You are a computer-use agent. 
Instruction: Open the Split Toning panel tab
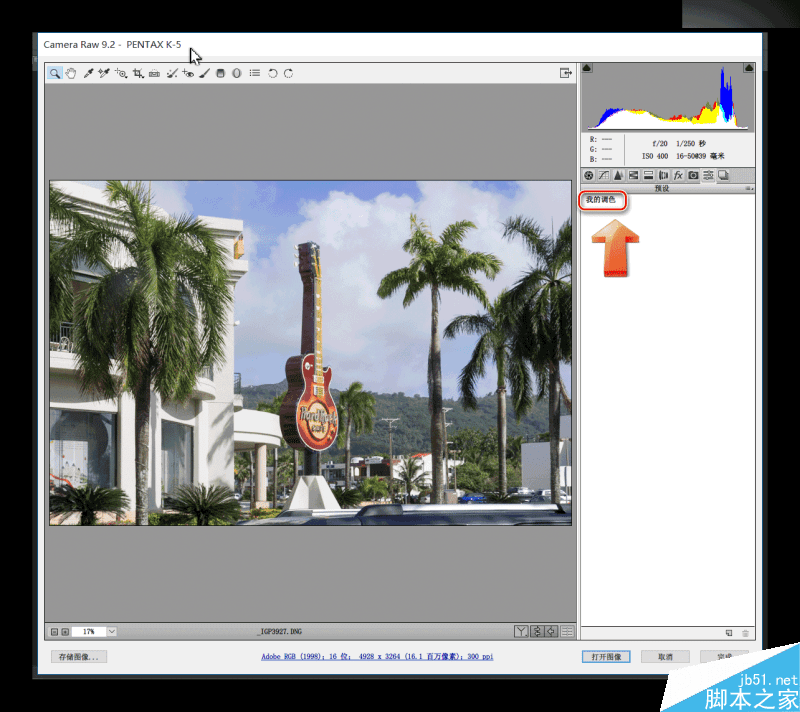pyautogui.click(x=648, y=175)
